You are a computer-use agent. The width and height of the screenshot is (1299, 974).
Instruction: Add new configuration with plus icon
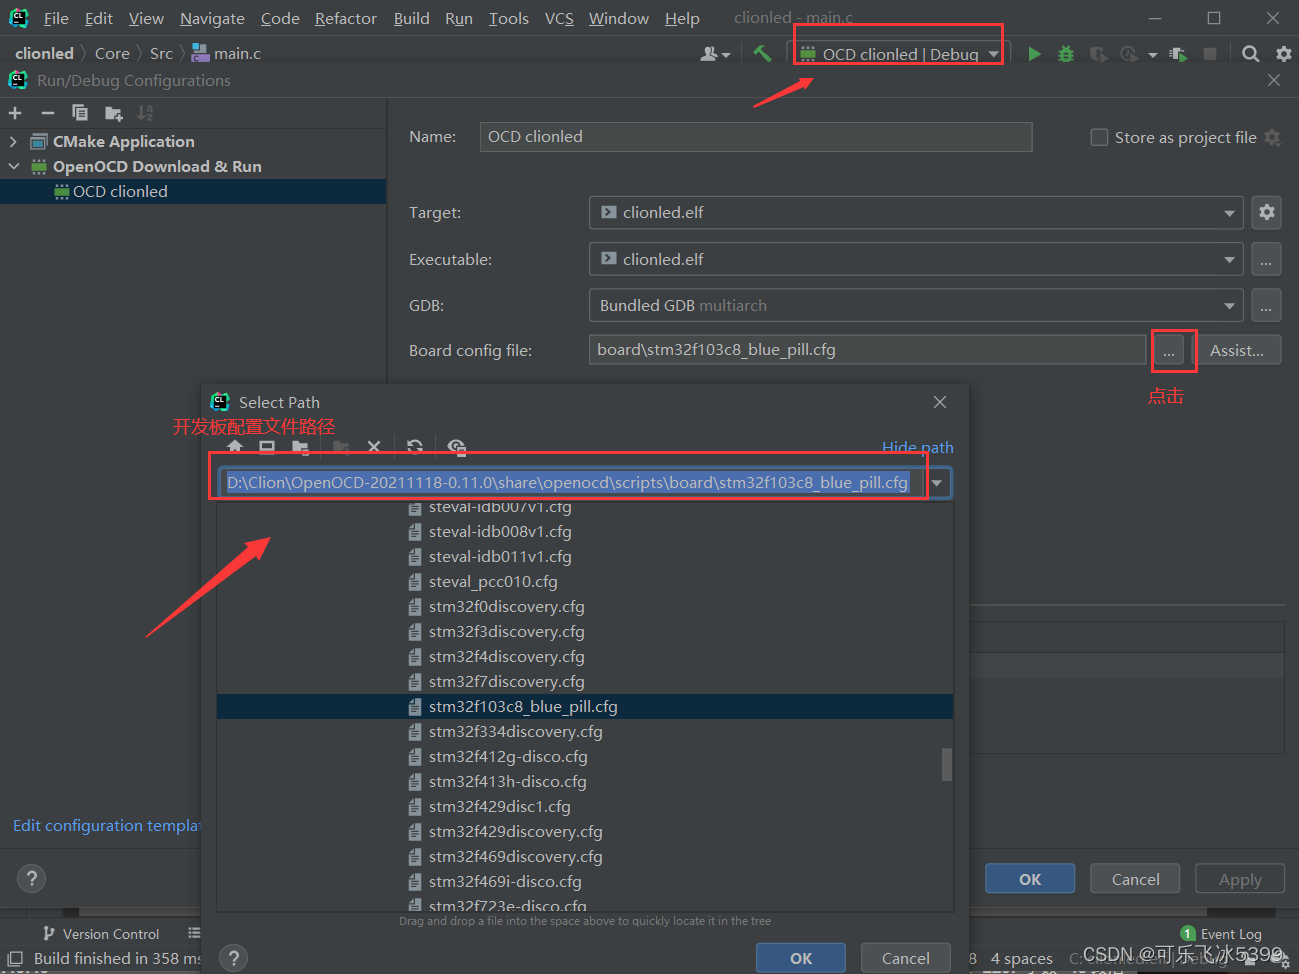click(15, 113)
